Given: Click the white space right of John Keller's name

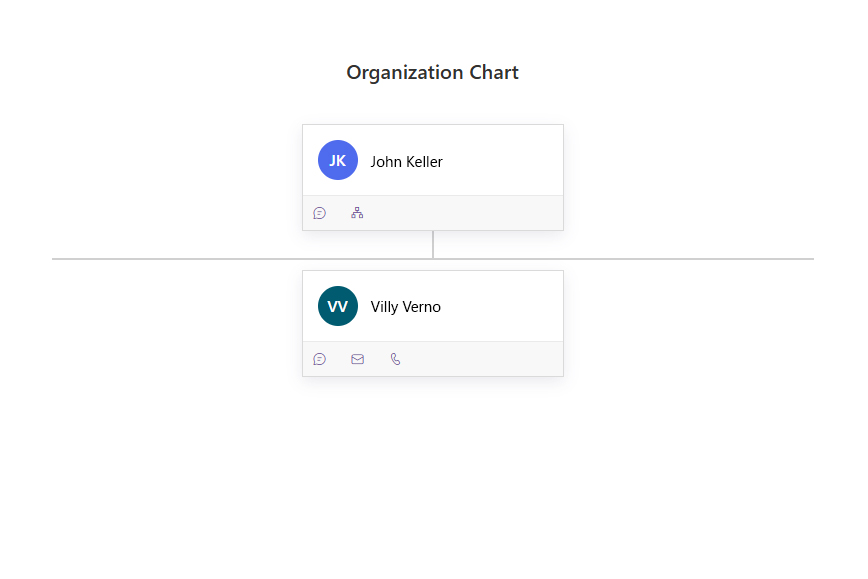Looking at the screenshot, I should (500, 162).
